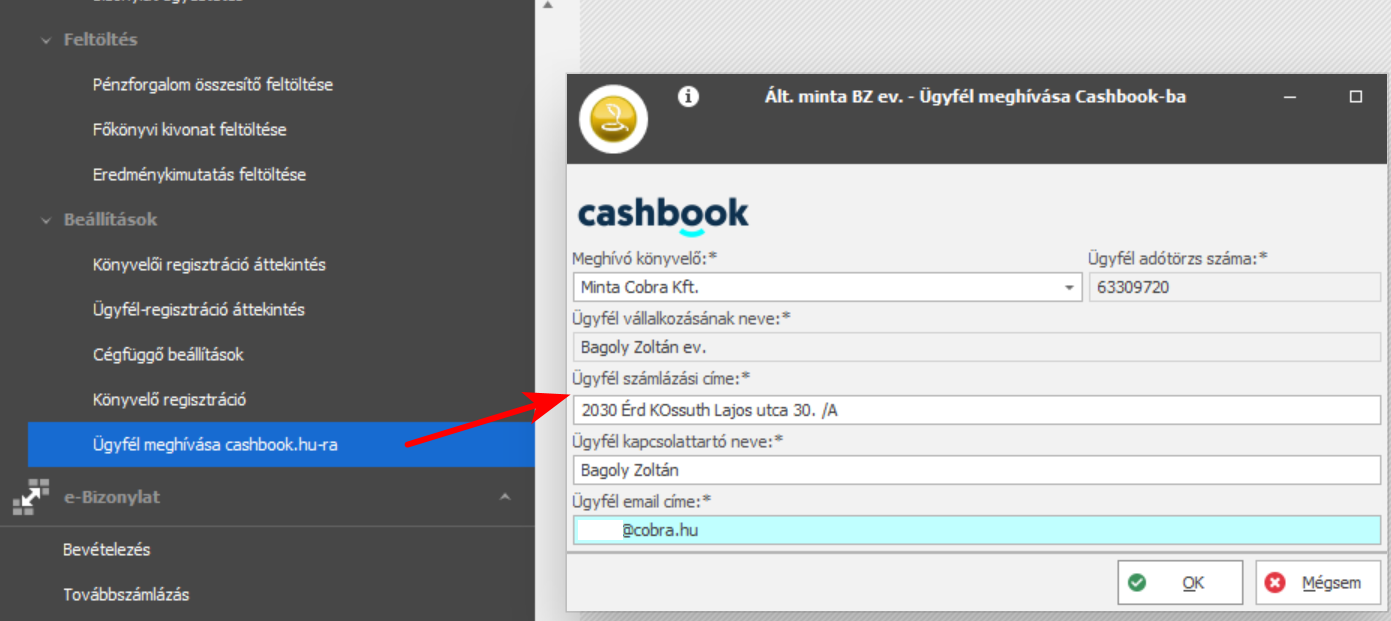Open Pénzforgalom összesítő feltöltése
This screenshot has width=1391, height=621.
212,85
